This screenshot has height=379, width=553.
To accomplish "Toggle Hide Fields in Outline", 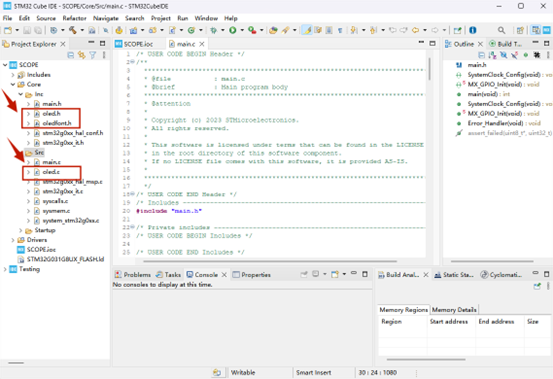I will (x=504, y=55).
